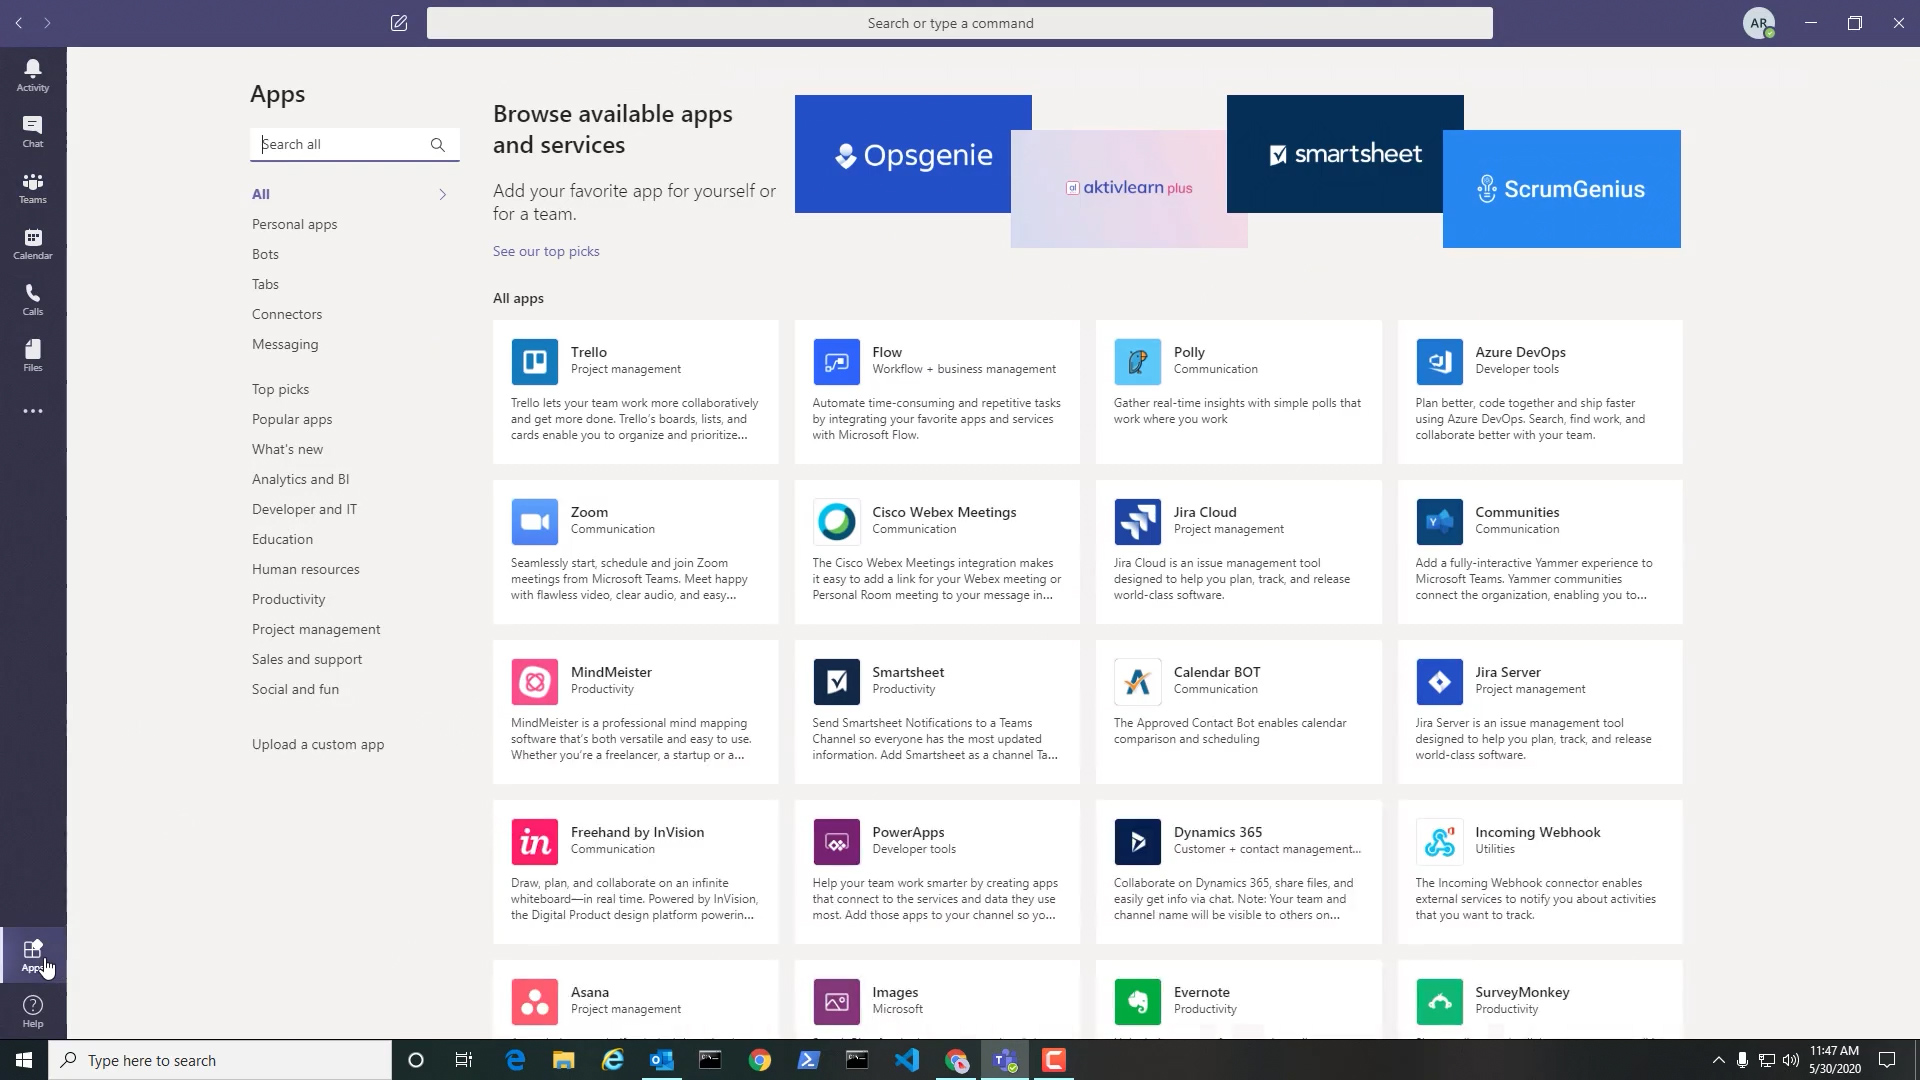Browse Human resources apps

tap(306, 569)
